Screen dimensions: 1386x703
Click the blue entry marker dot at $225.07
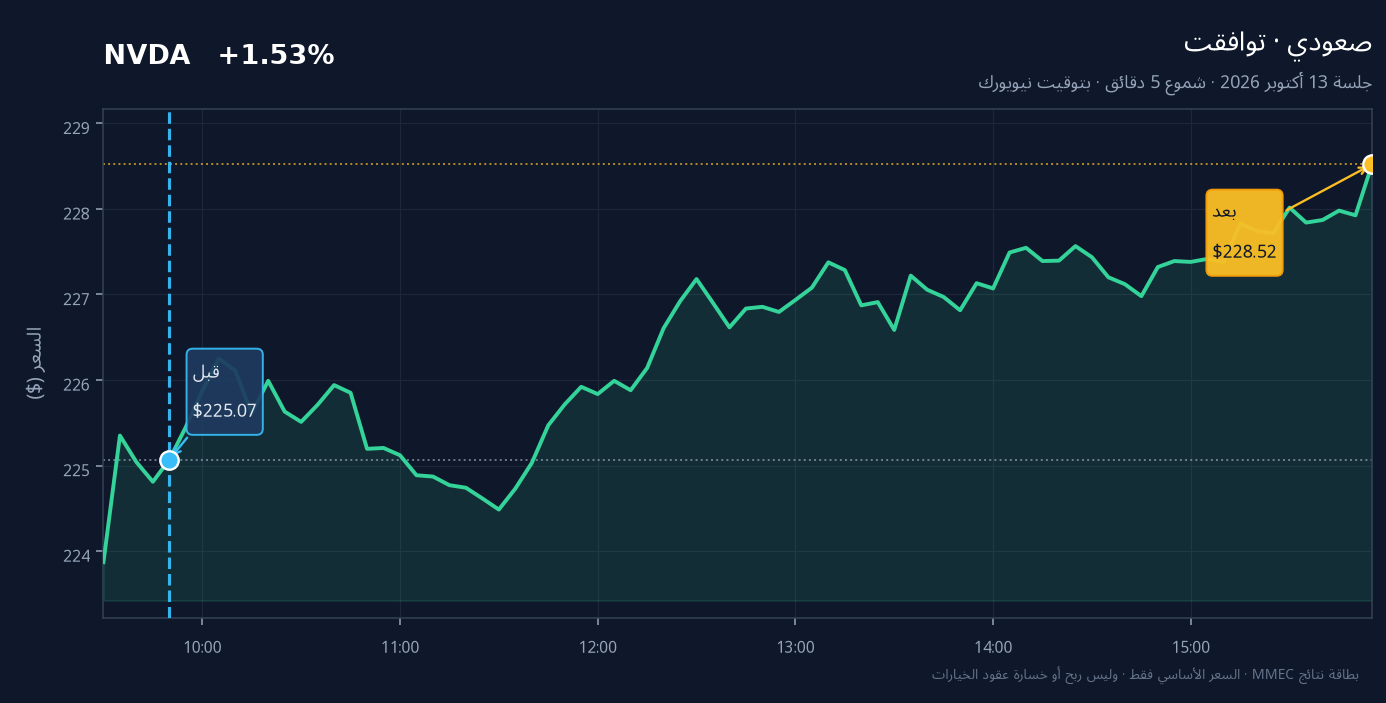169,460
